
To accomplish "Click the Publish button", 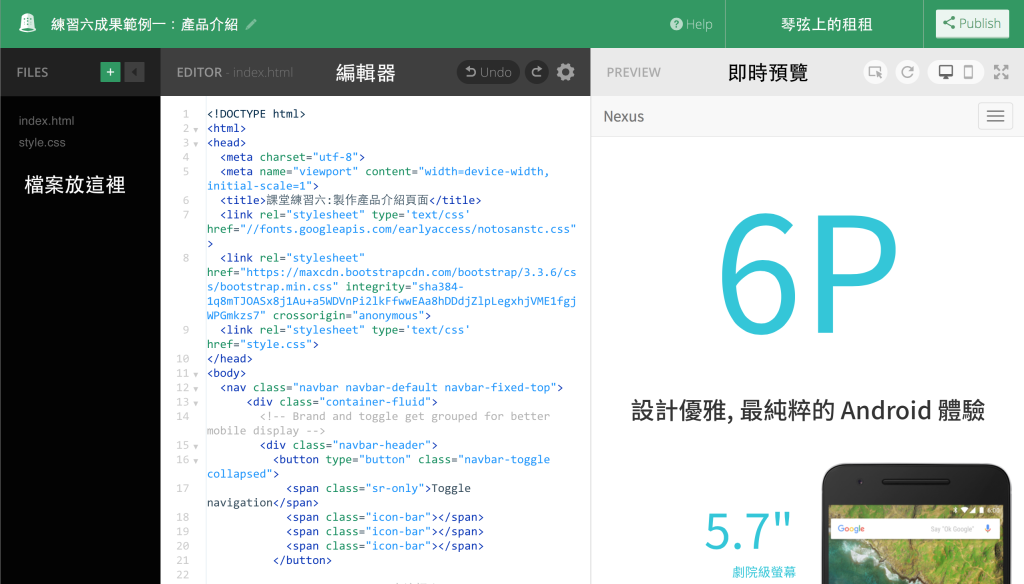I will tap(972, 24).
